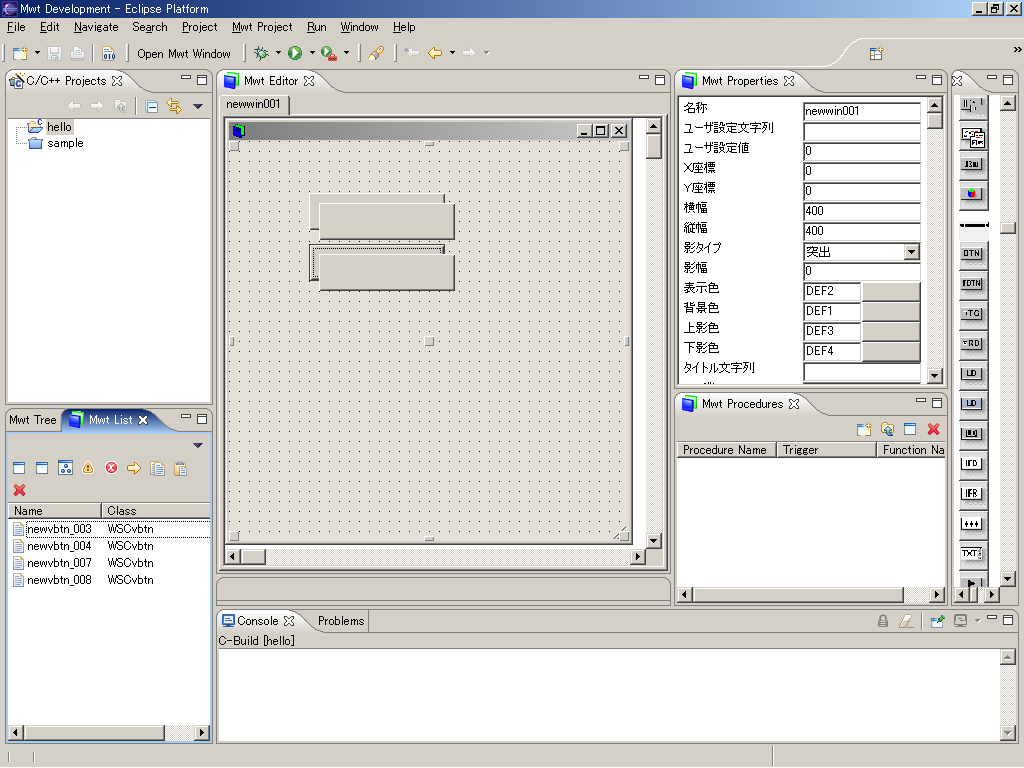Open dropdown next to New wizard icon
1024x768 pixels.
point(37,53)
